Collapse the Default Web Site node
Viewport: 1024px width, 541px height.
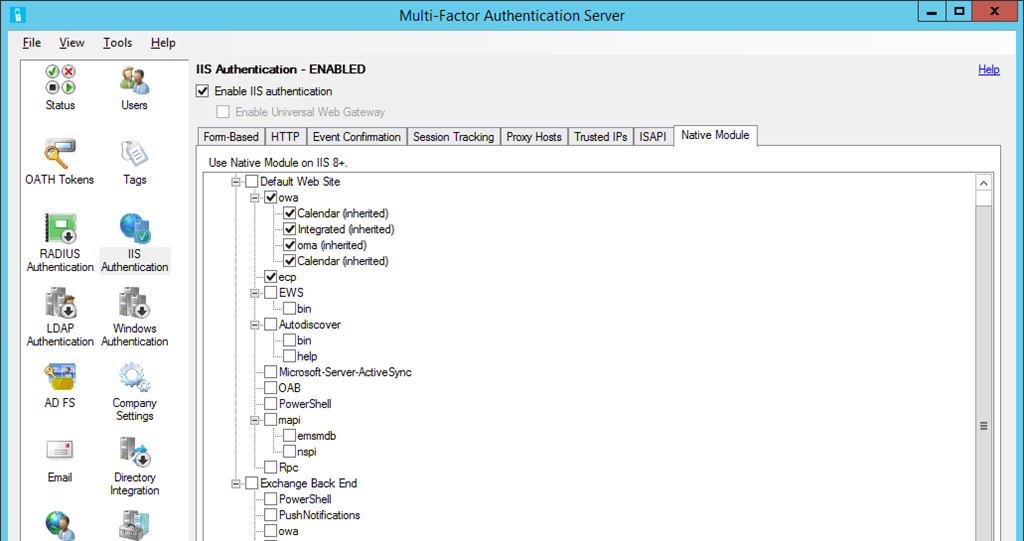pos(236,182)
